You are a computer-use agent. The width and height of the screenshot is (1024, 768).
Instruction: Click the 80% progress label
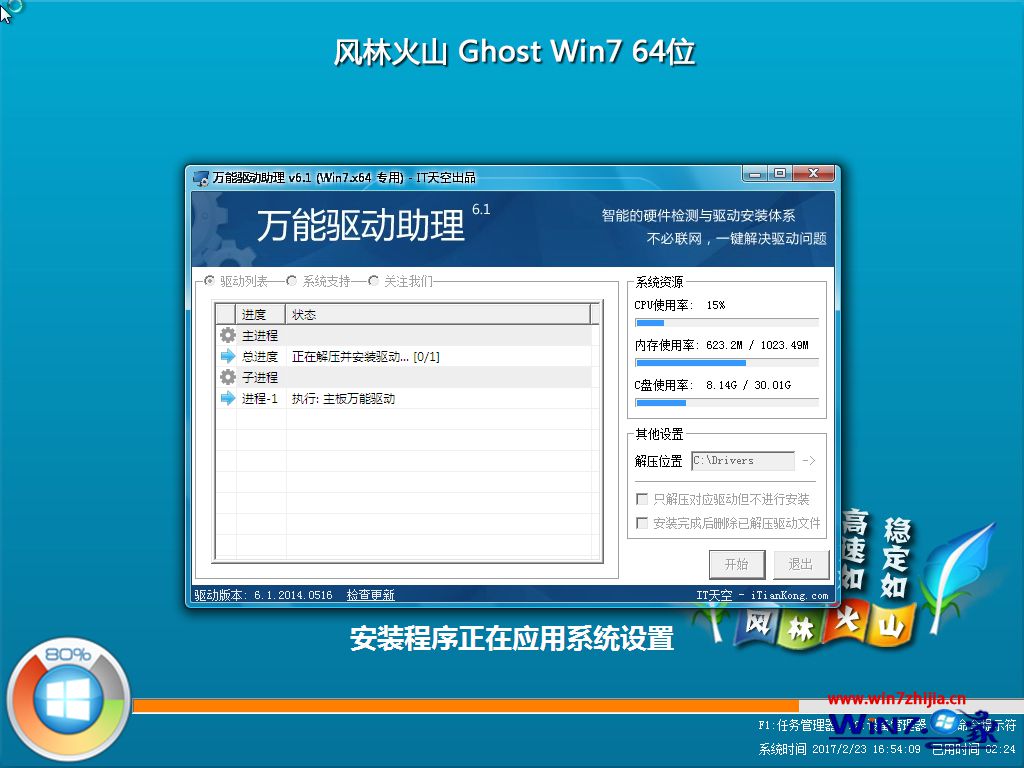point(68,654)
